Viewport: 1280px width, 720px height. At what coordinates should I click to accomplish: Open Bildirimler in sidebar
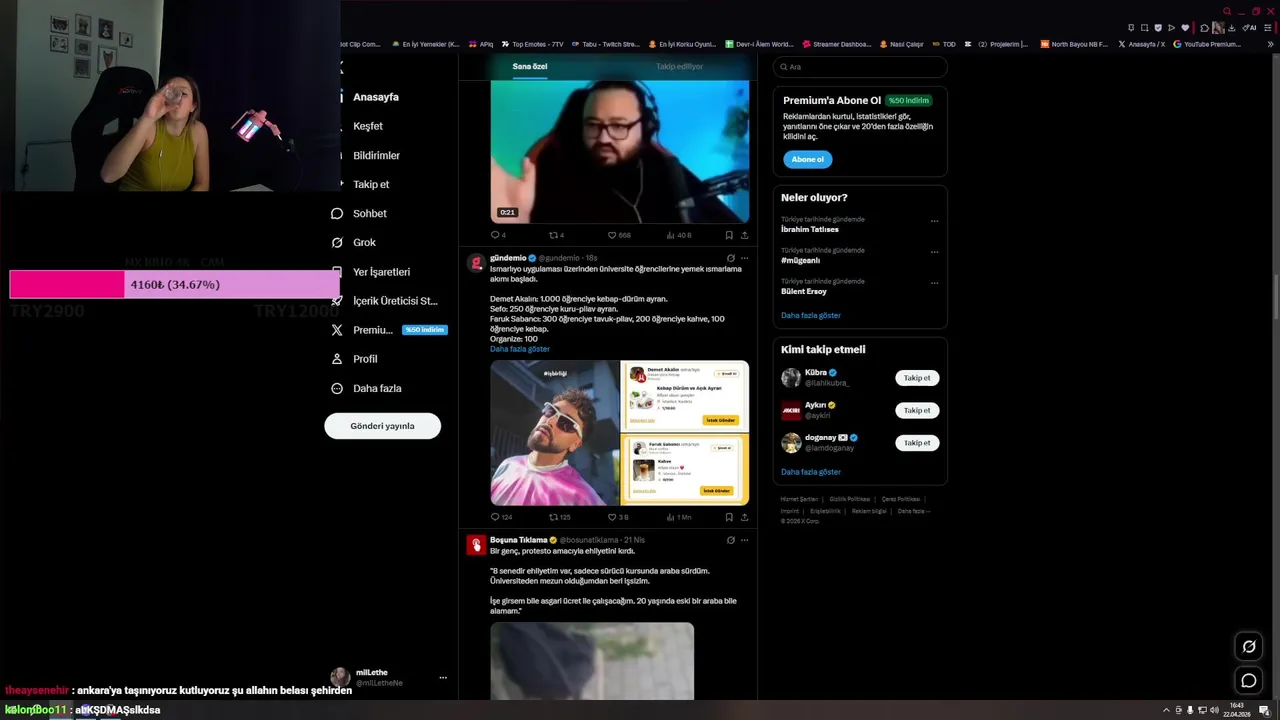coord(376,155)
